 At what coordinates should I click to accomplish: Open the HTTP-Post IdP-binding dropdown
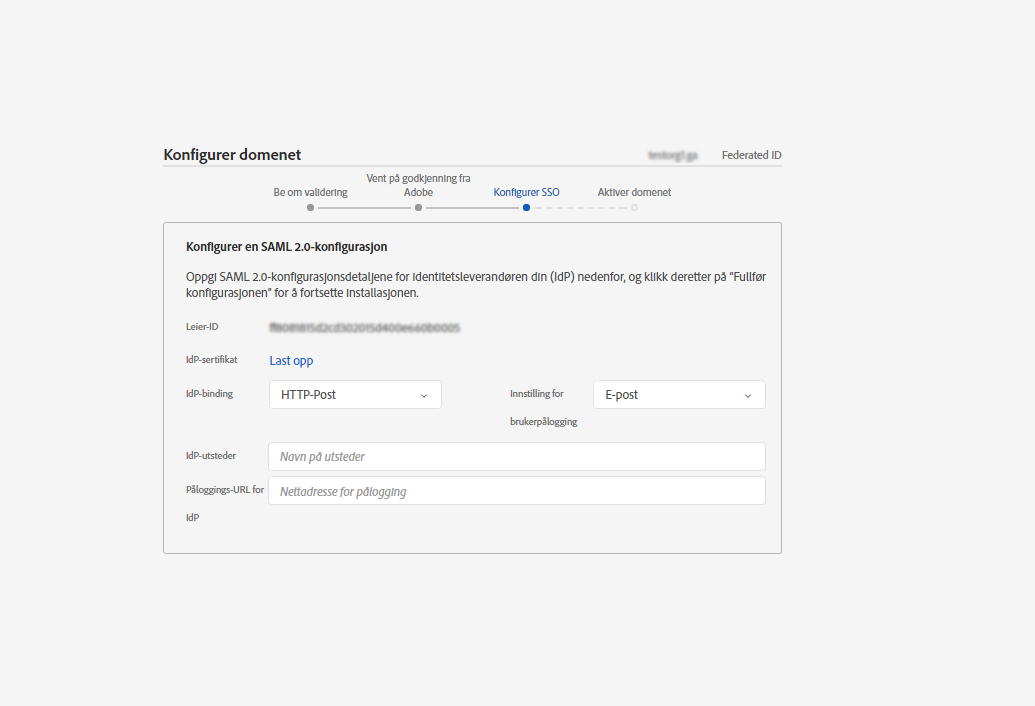click(355, 395)
